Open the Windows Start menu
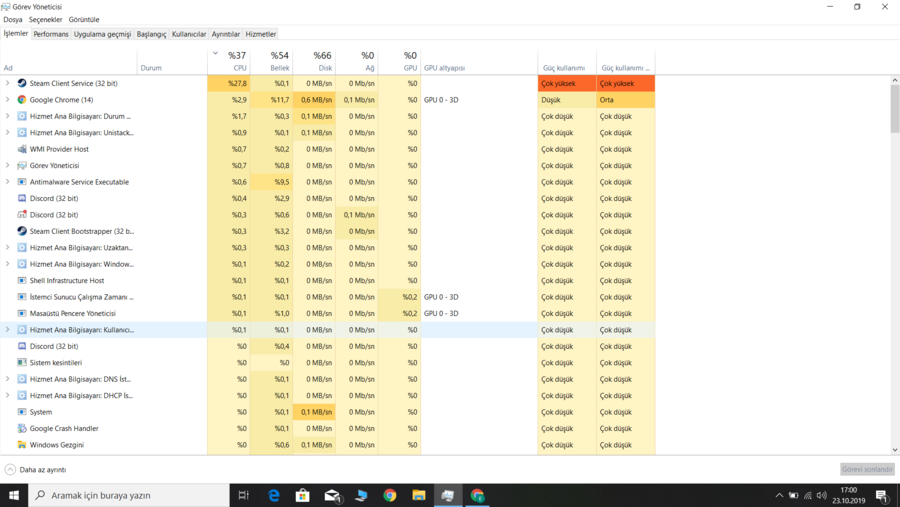The height and width of the screenshot is (507, 900). tap(14, 495)
